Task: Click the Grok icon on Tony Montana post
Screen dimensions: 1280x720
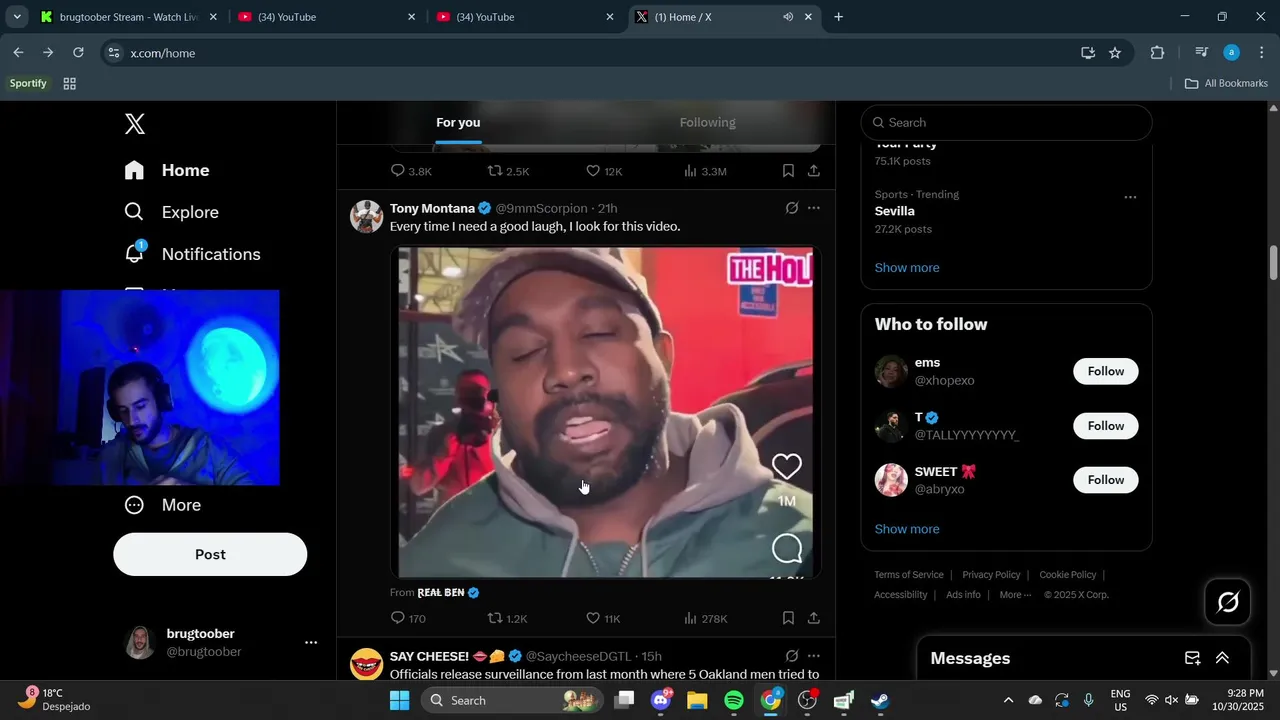Action: (792, 208)
